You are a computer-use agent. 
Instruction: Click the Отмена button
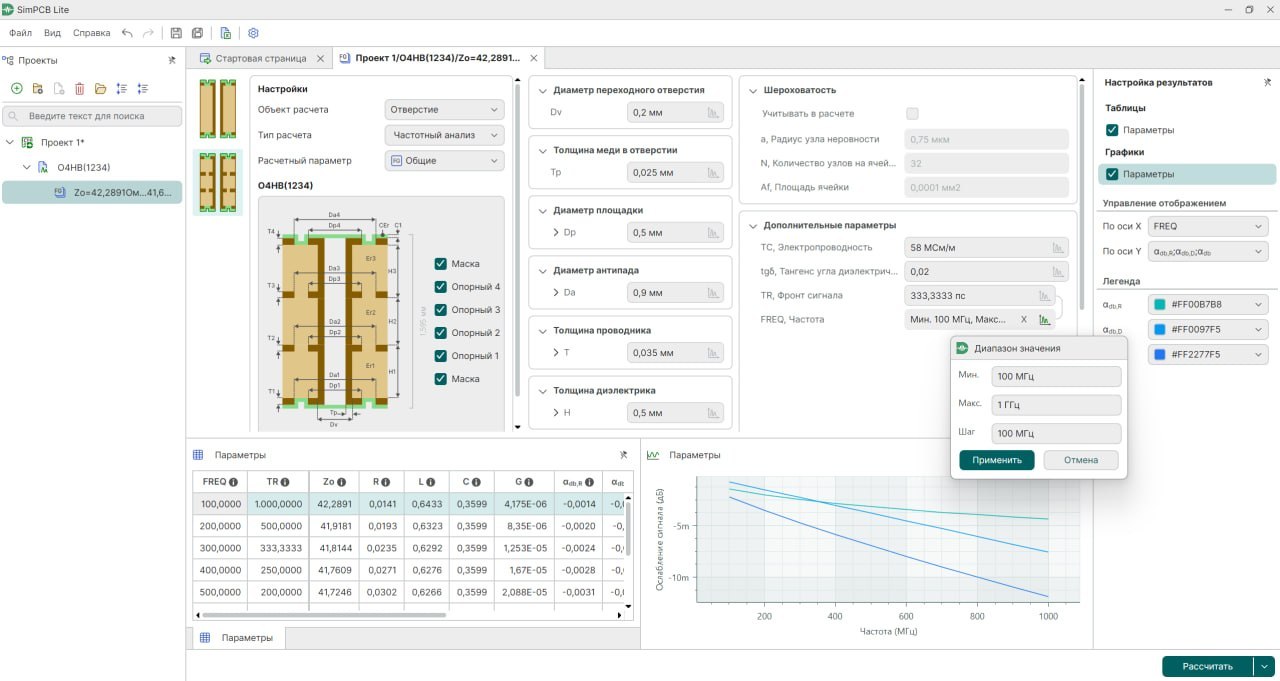1081,460
